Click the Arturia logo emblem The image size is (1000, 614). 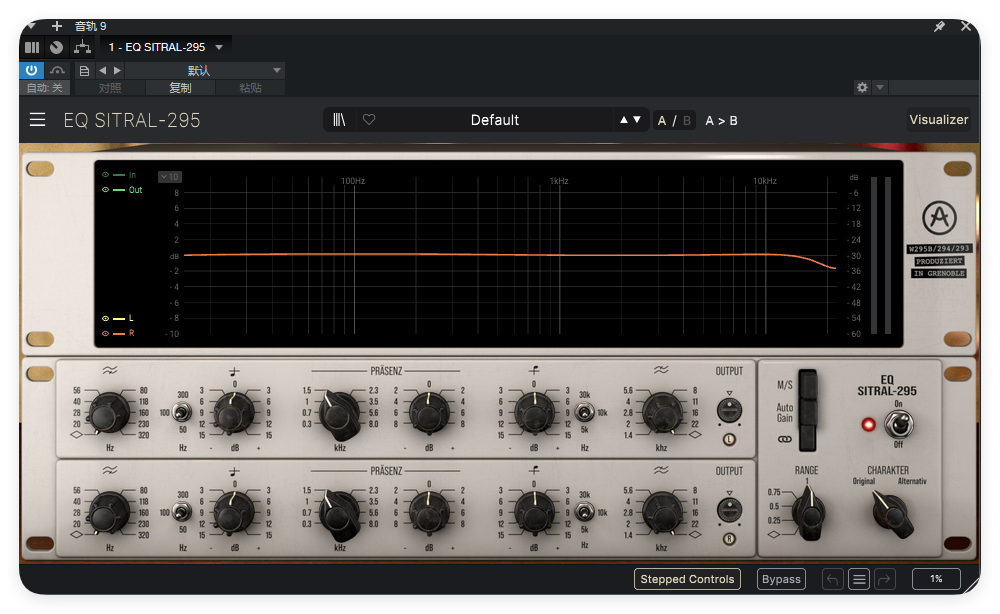pyautogui.click(x=939, y=217)
